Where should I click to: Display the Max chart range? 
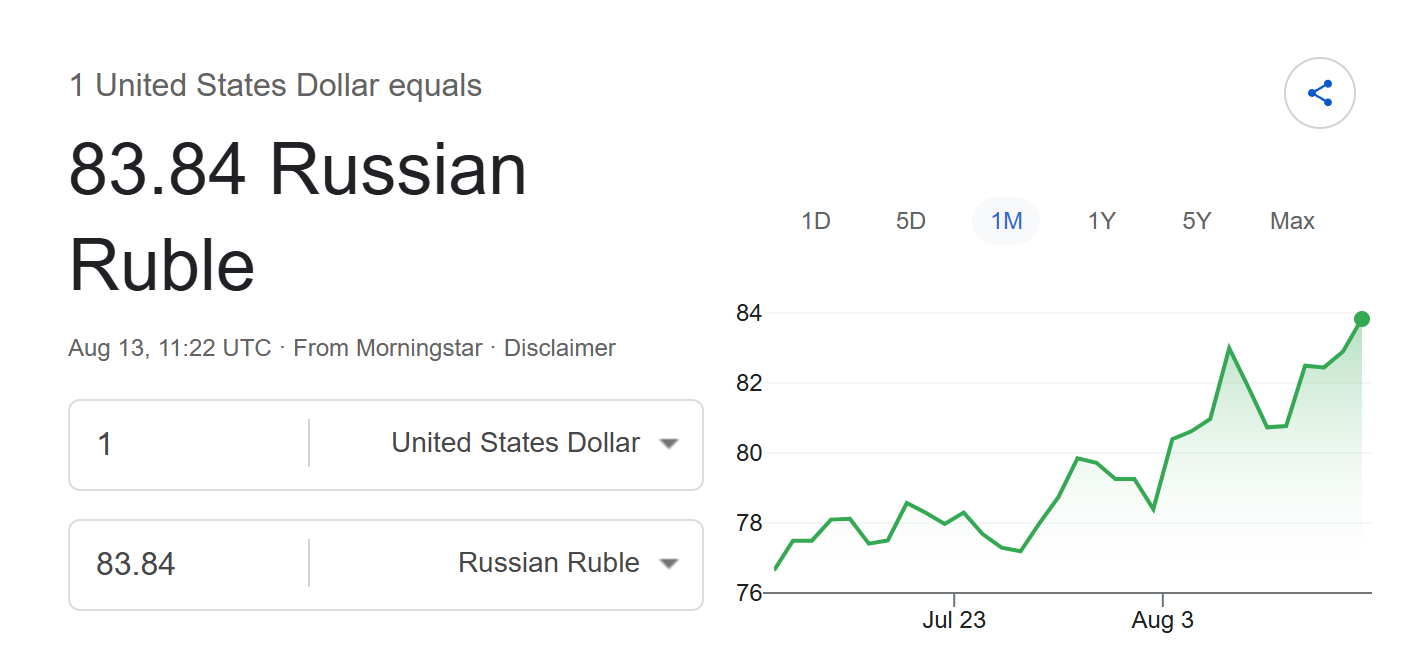[1292, 221]
